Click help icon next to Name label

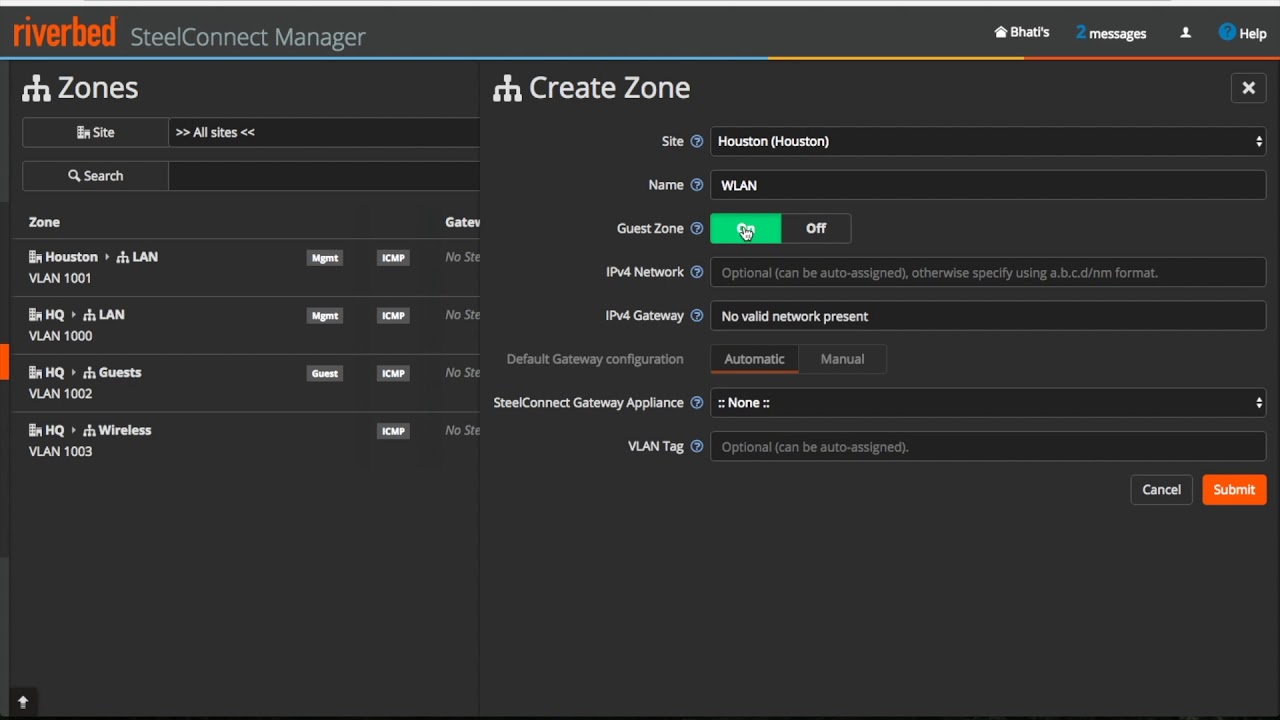tap(697, 185)
